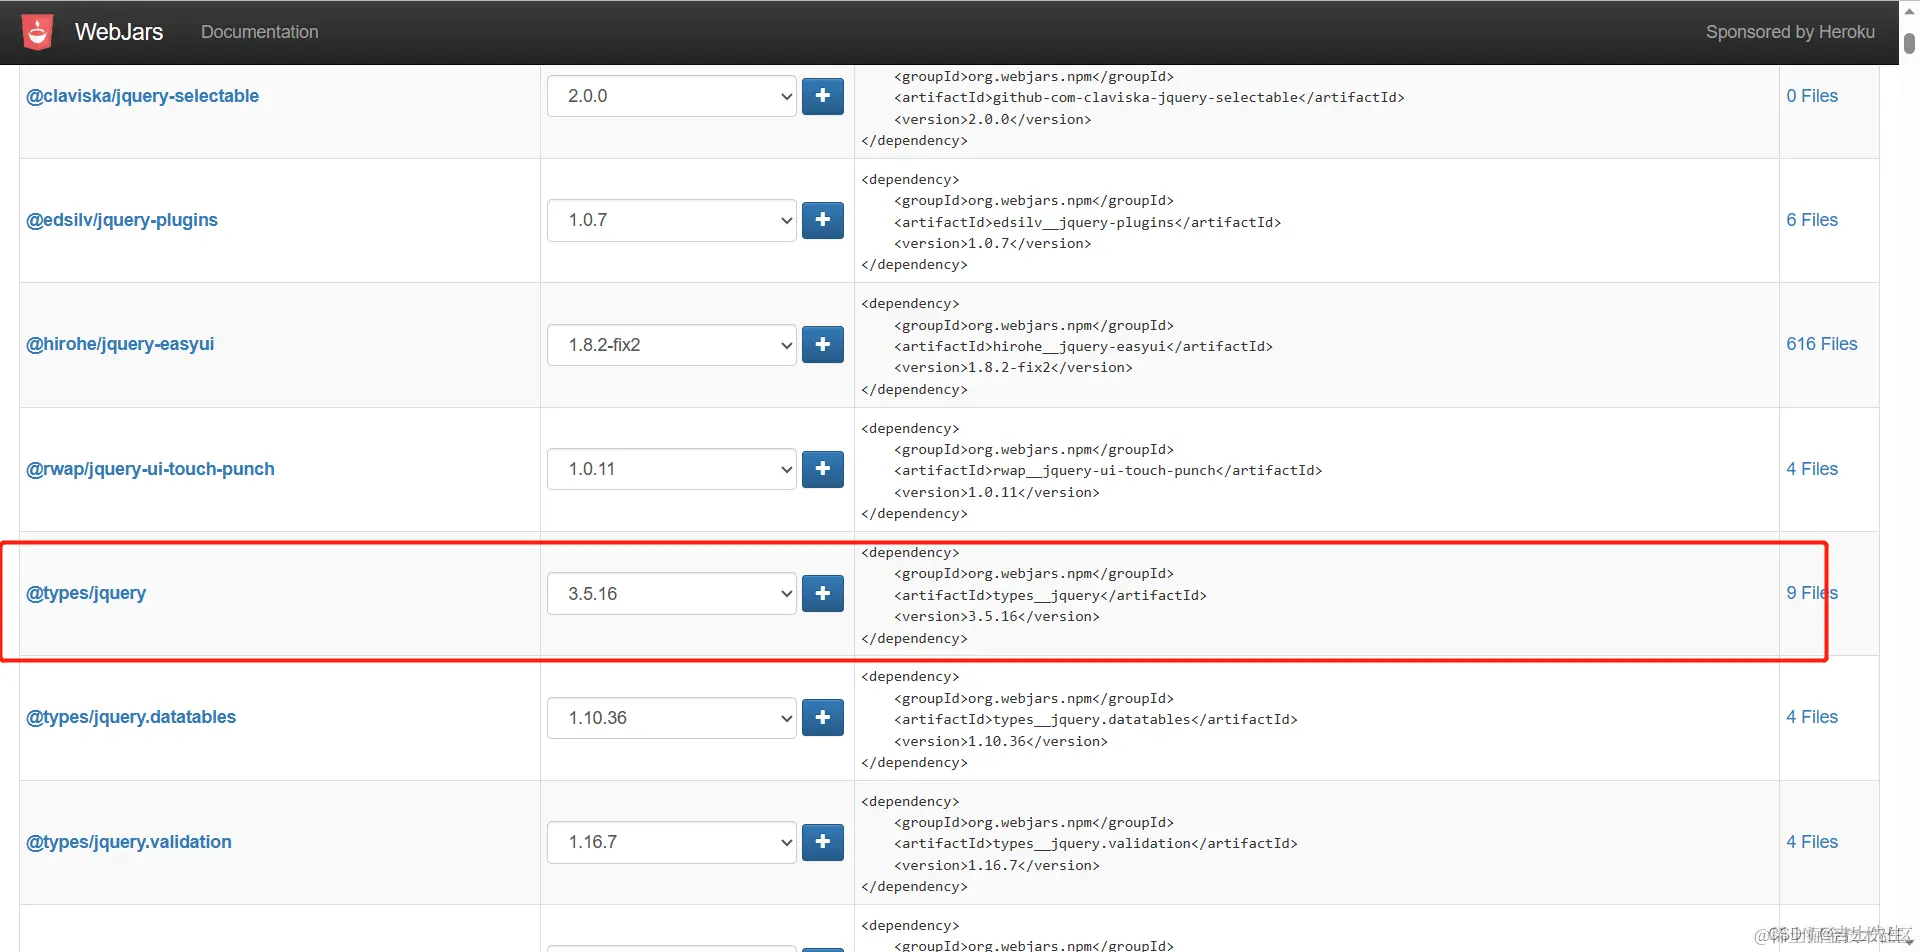Expand the 1.16.7 version dropdown

coord(672,842)
